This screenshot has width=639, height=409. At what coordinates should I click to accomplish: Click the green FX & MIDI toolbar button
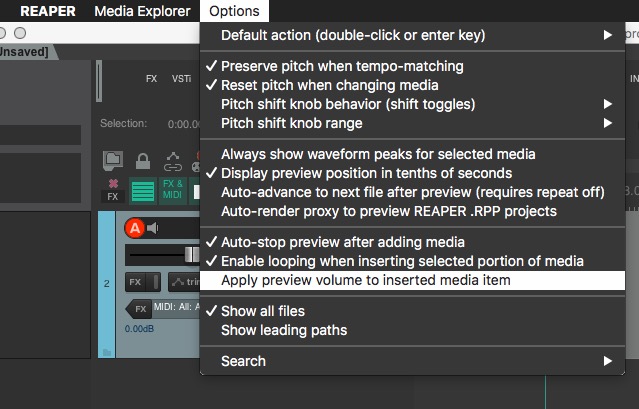(x=172, y=190)
